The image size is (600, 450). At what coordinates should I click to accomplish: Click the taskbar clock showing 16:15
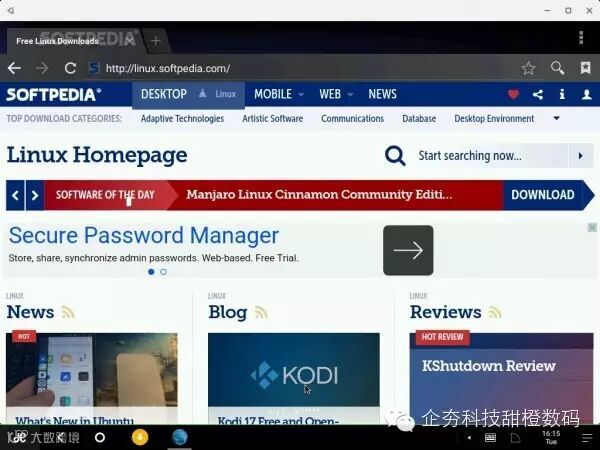click(551, 437)
